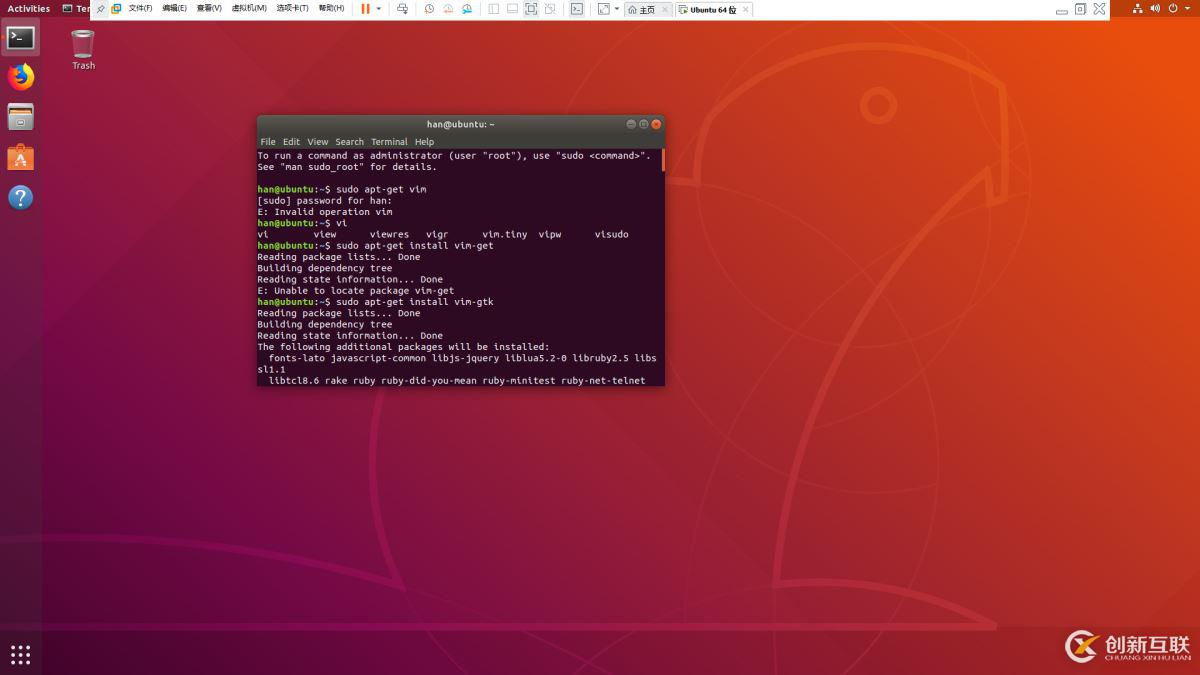The image size is (1200, 675).
Task: Click Activities in the Ubuntu top bar
Action: pyautogui.click(x=28, y=8)
